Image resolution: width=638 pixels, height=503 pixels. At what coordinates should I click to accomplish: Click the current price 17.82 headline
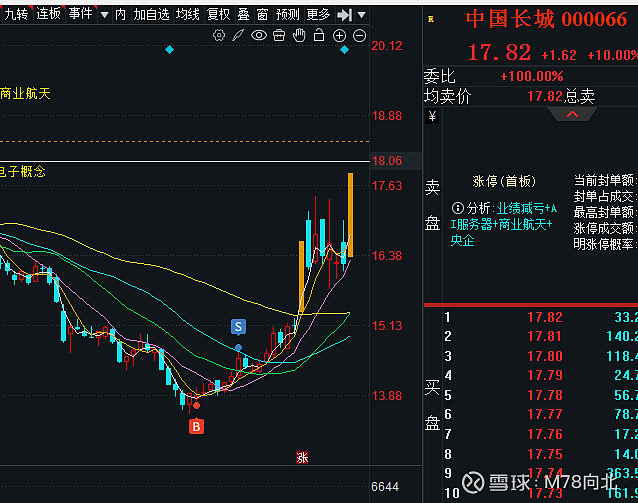point(499,53)
